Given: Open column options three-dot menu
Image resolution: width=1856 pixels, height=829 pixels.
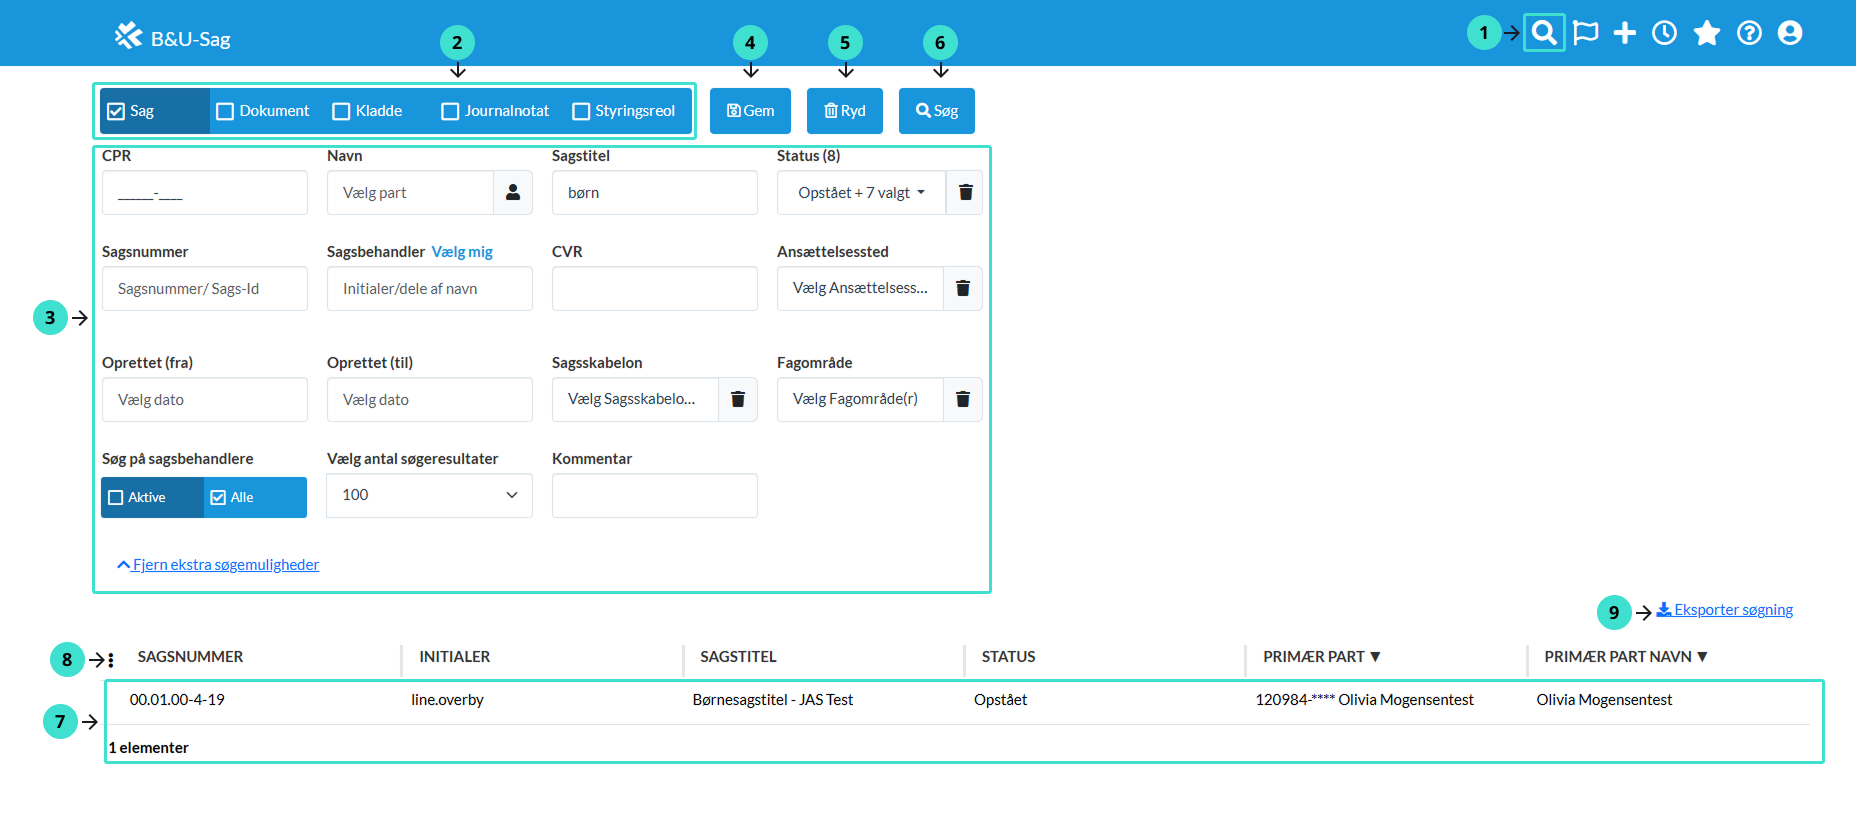Looking at the screenshot, I should coord(111,660).
